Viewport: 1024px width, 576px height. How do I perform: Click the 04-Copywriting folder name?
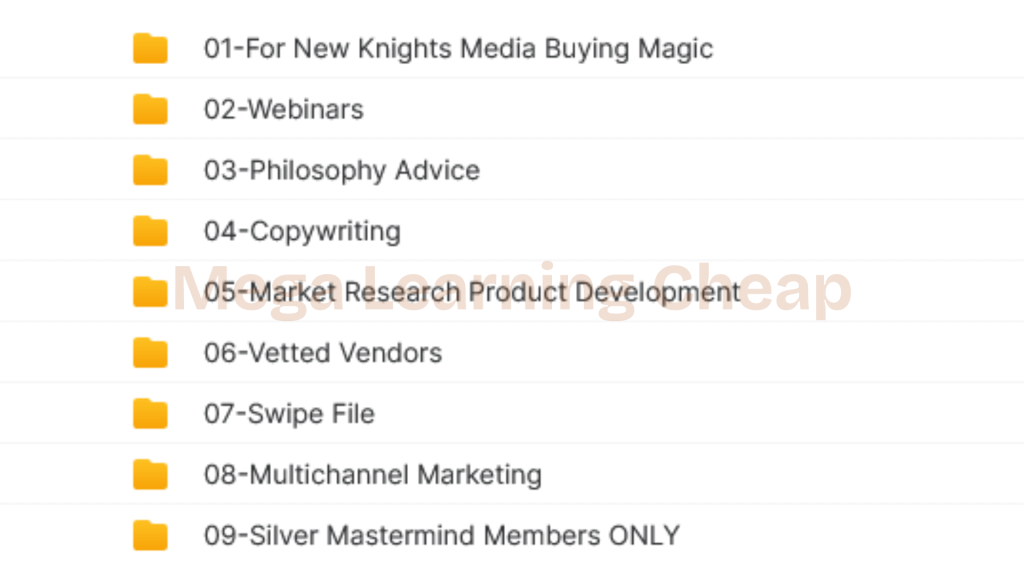tap(302, 231)
